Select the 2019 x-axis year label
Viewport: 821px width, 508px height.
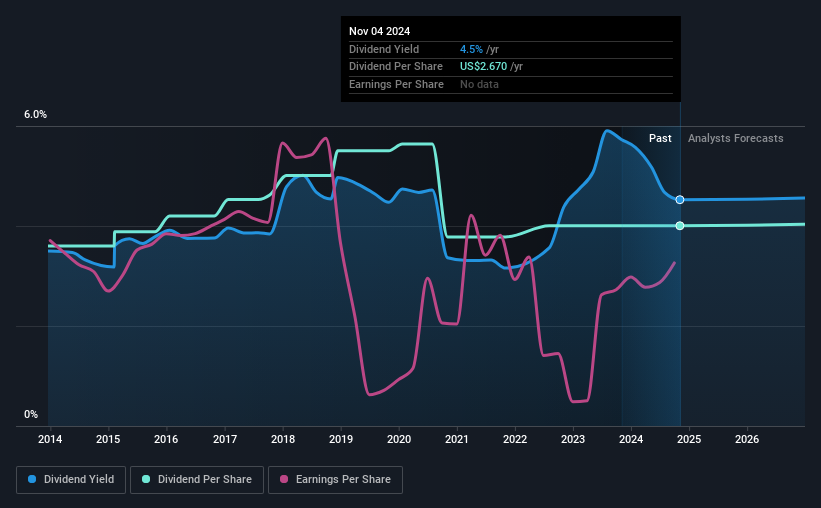coord(341,439)
